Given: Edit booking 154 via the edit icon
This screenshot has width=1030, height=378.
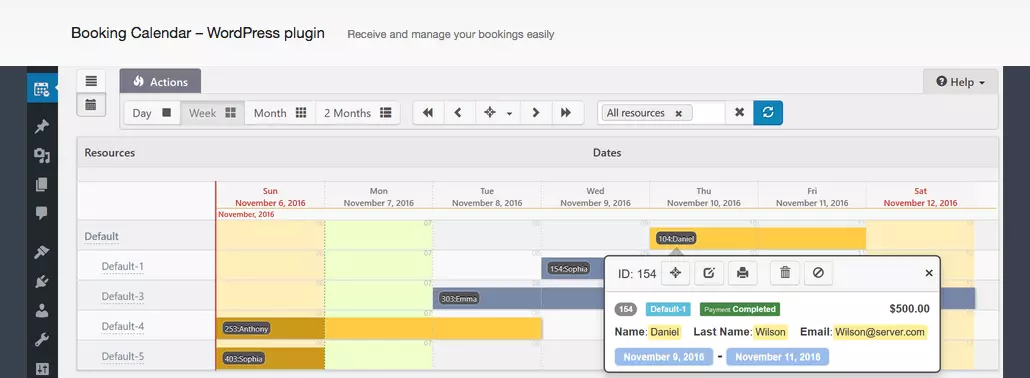Looking at the screenshot, I should [709, 273].
